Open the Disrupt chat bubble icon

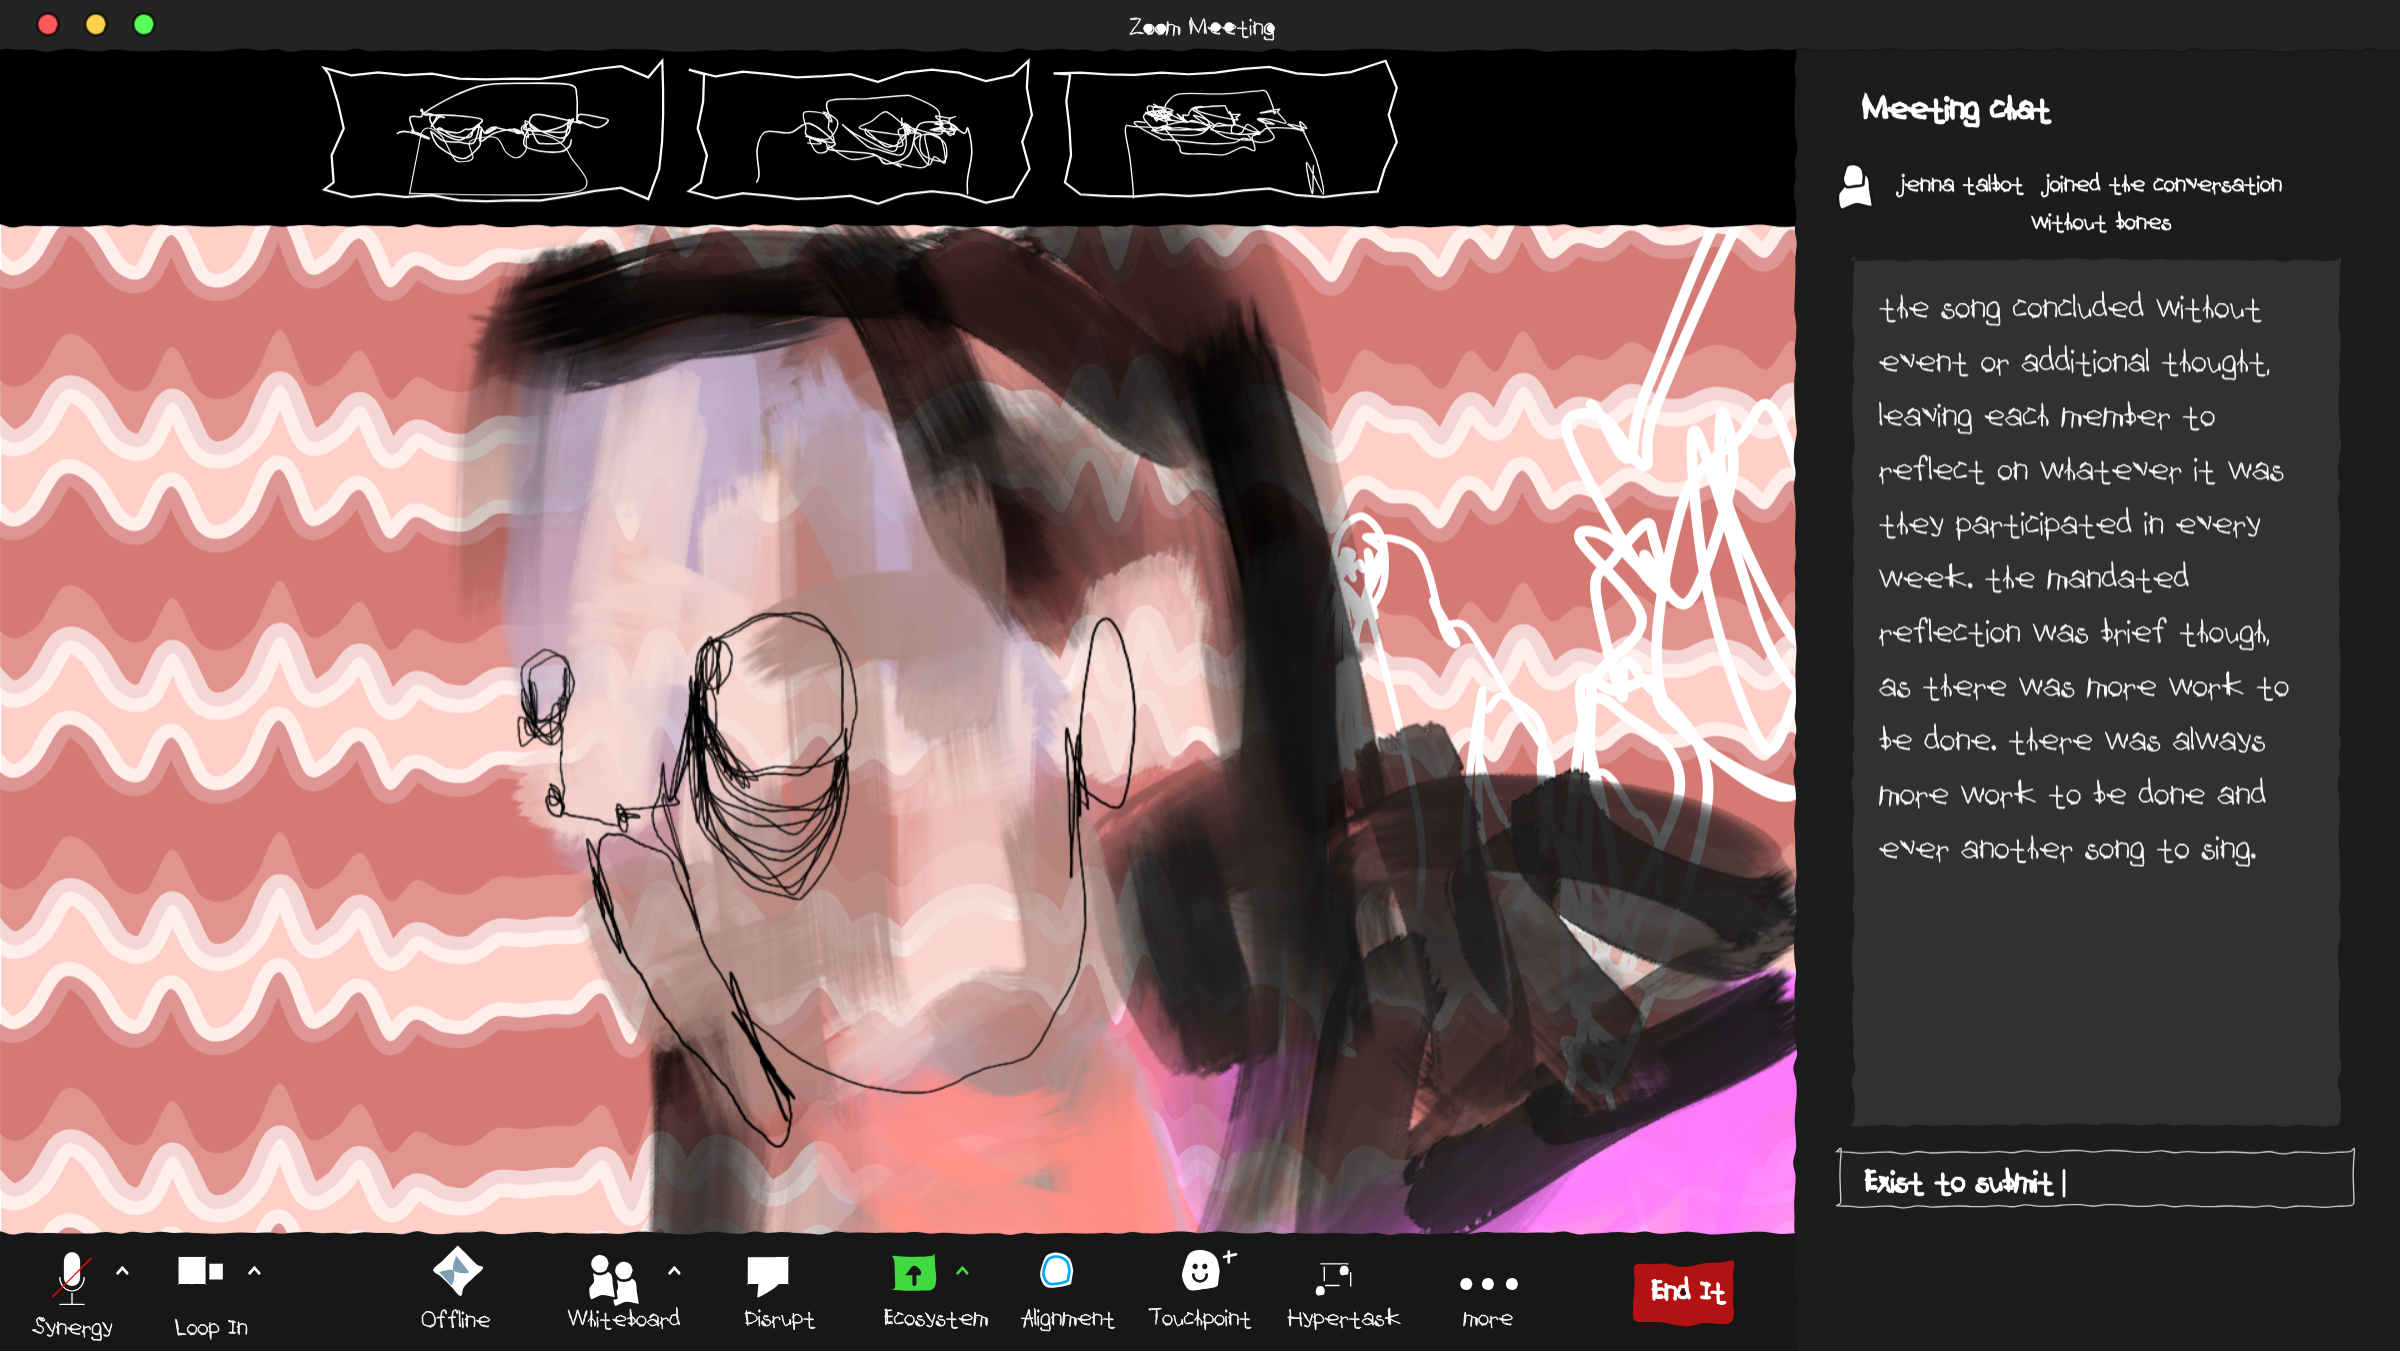pos(768,1275)
